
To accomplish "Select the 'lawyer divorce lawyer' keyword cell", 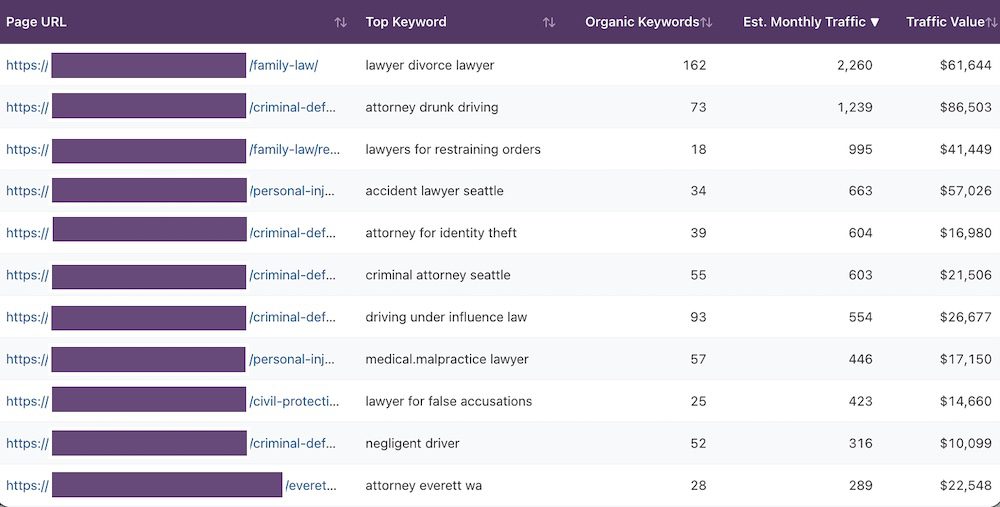I will click(x=430, y=65).
